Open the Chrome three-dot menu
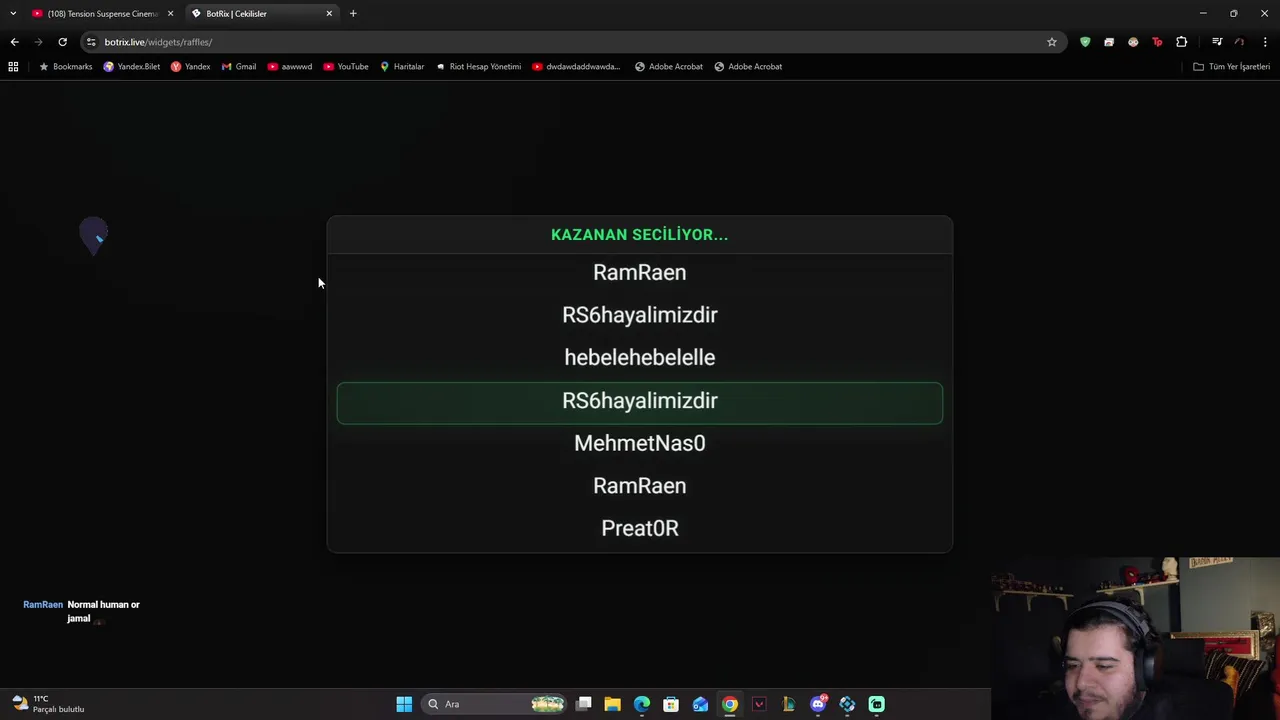Viewport: 1280px width, 720px height. pos(1265,42)
